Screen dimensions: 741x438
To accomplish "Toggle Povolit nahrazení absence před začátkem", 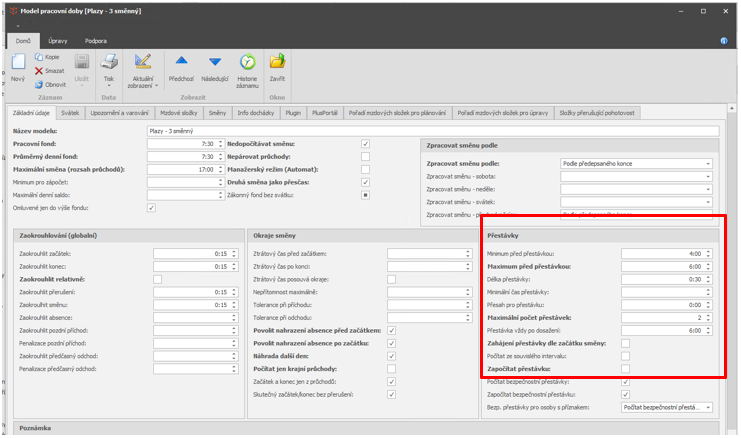I will 391,330.
